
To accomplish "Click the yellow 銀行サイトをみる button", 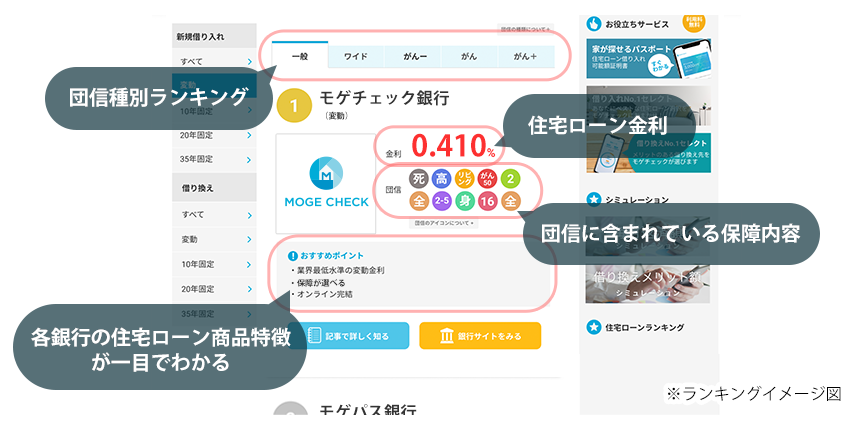I will pyautogui.click(x=480, y=336).
